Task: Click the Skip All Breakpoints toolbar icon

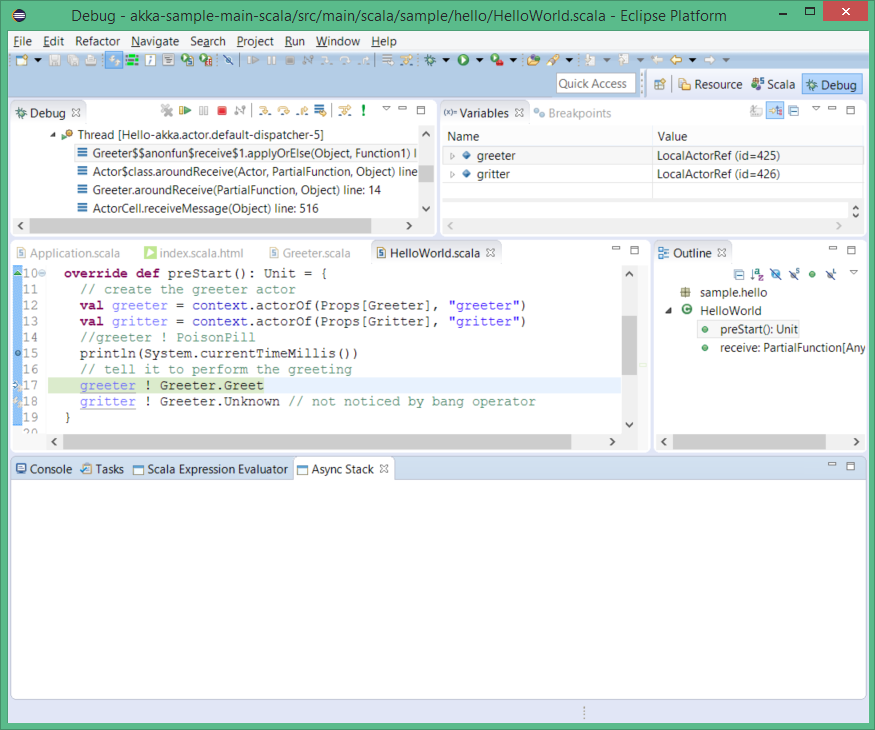Action: pyautogui.click(x=228, y=61)
